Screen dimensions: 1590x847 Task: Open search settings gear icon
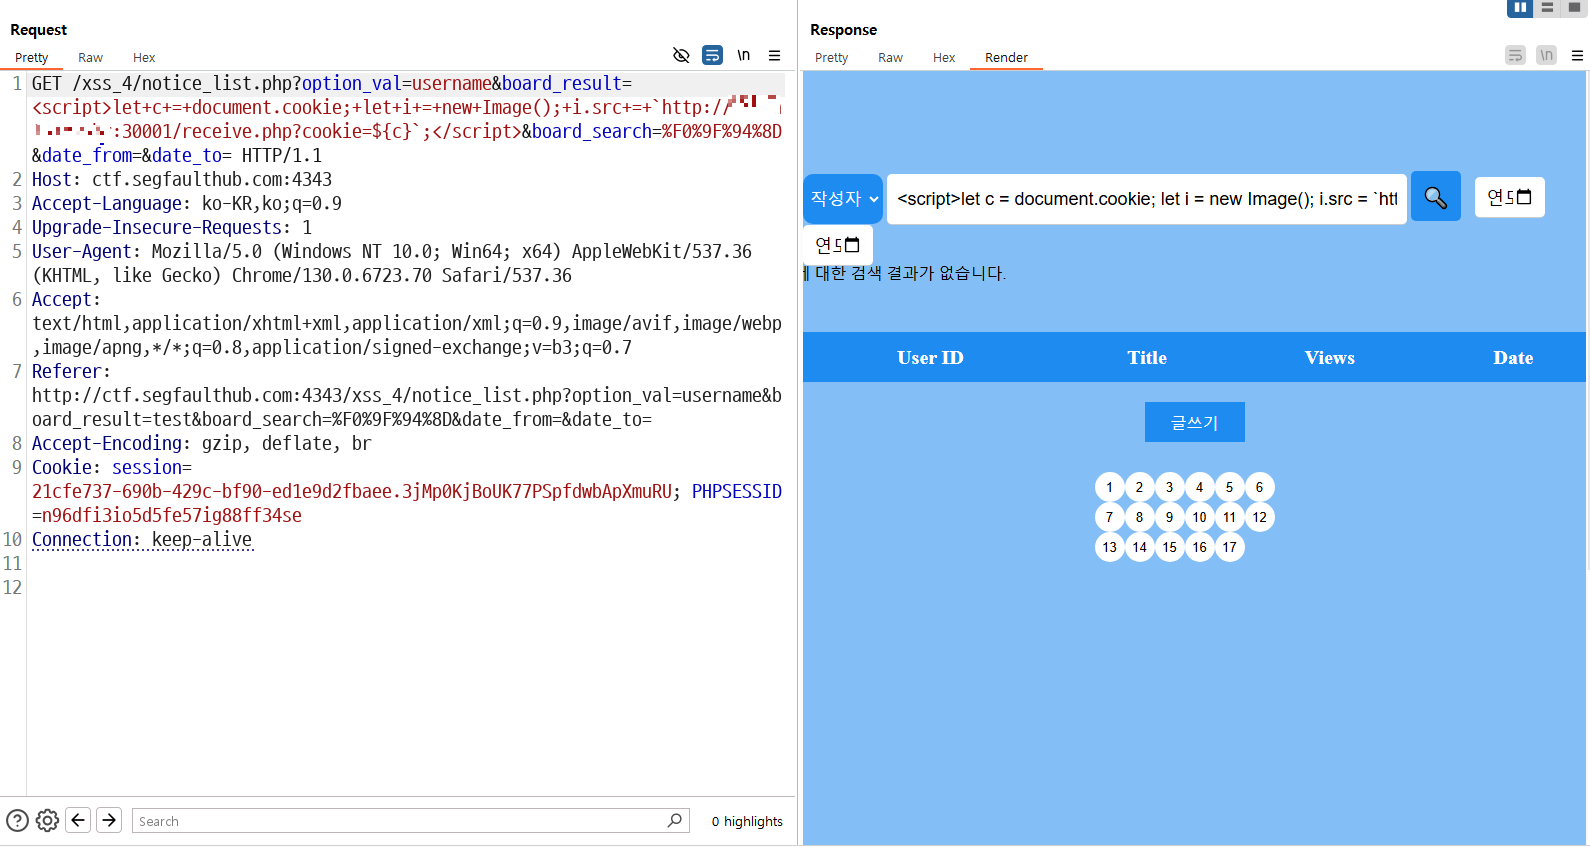click(x=47, y=820)
